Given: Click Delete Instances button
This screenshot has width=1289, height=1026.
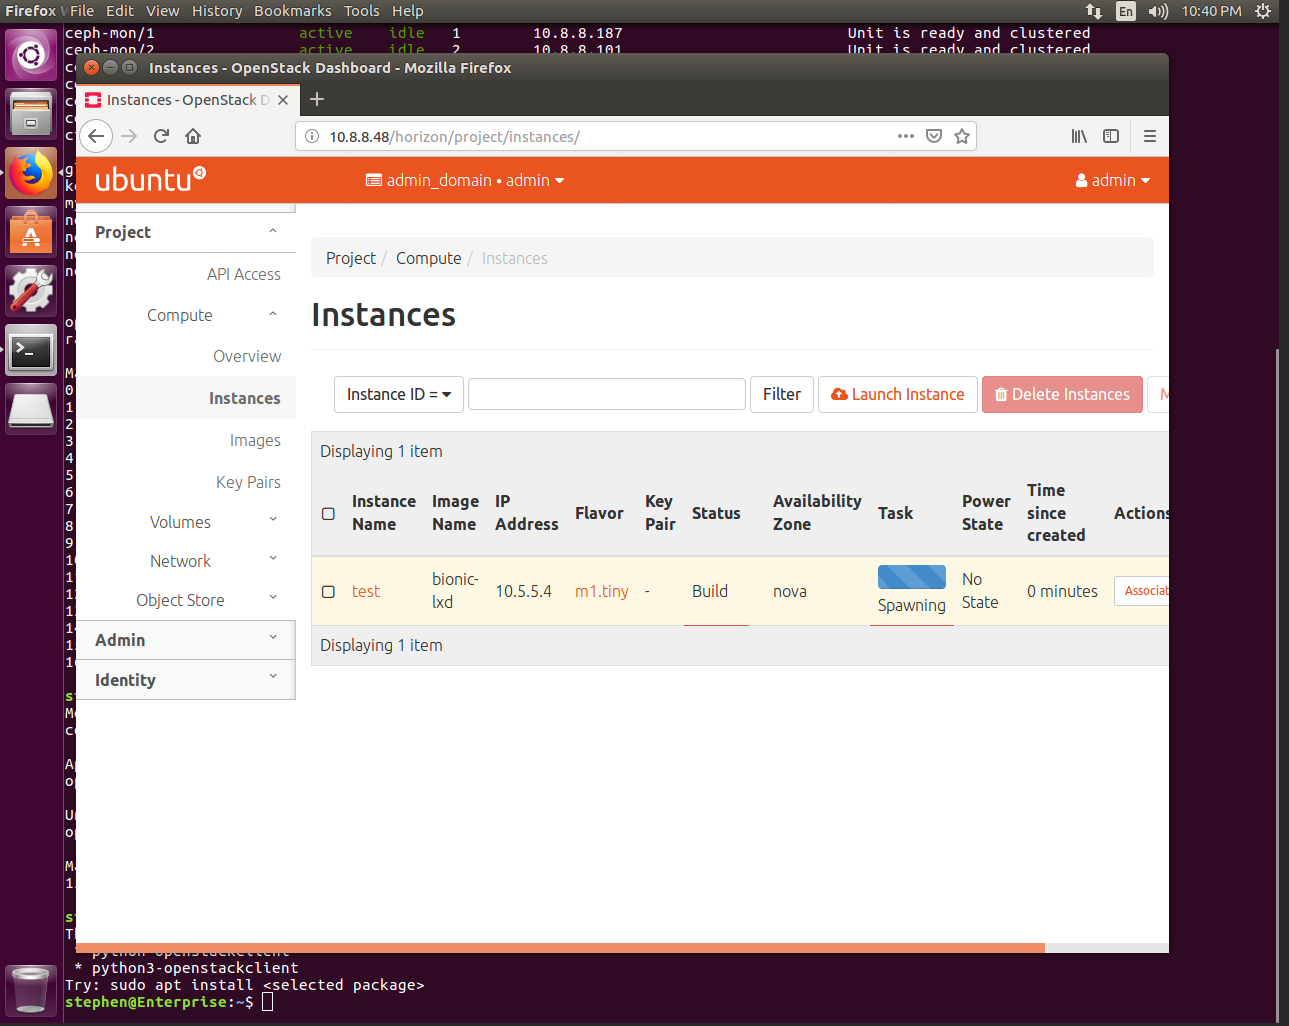Looking at the screenshot, I should pyautogui.click(x=1062, y=394).
